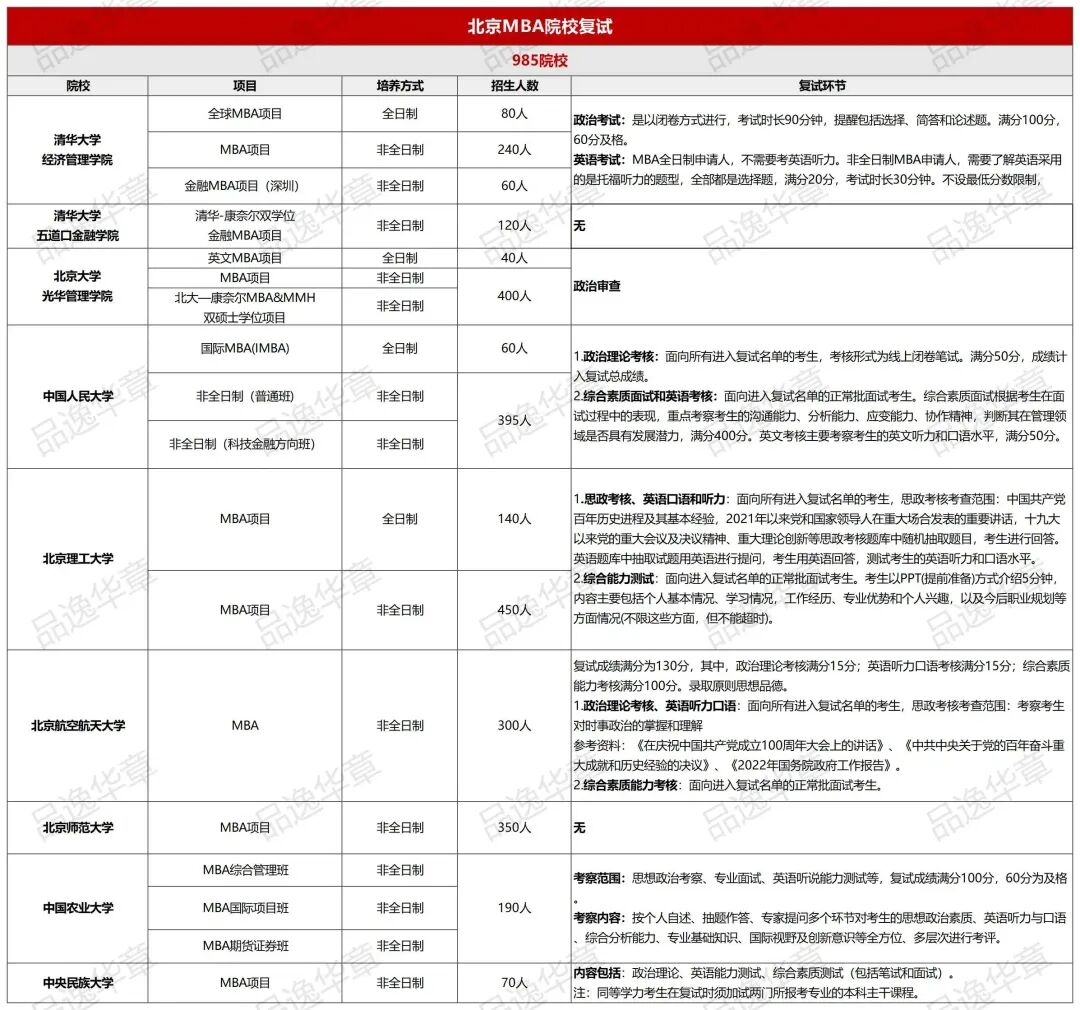Select 中国人民大学 school cell
Image resolution: width=1080 pixels, height=1010 pixels.
(75, 396)
